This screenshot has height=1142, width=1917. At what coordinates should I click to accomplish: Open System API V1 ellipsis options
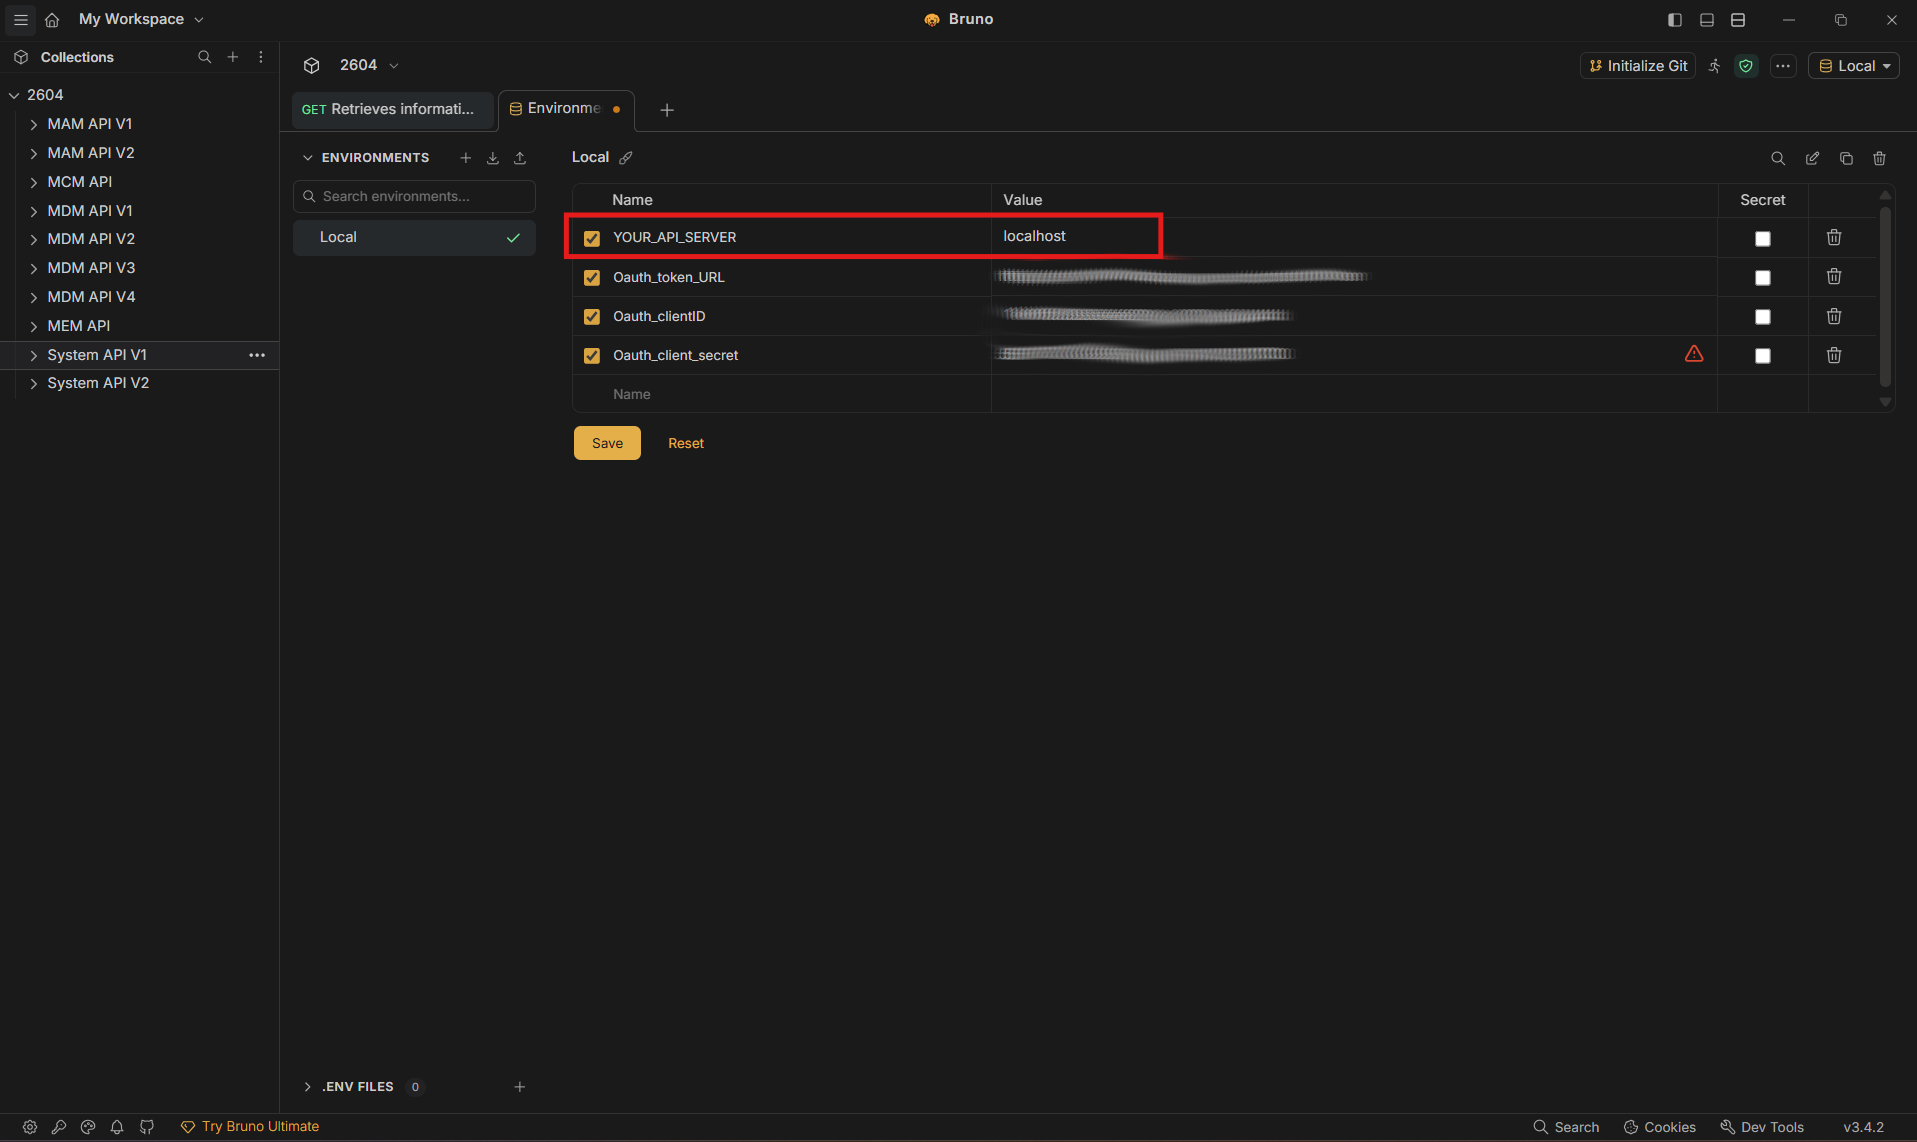257,355
